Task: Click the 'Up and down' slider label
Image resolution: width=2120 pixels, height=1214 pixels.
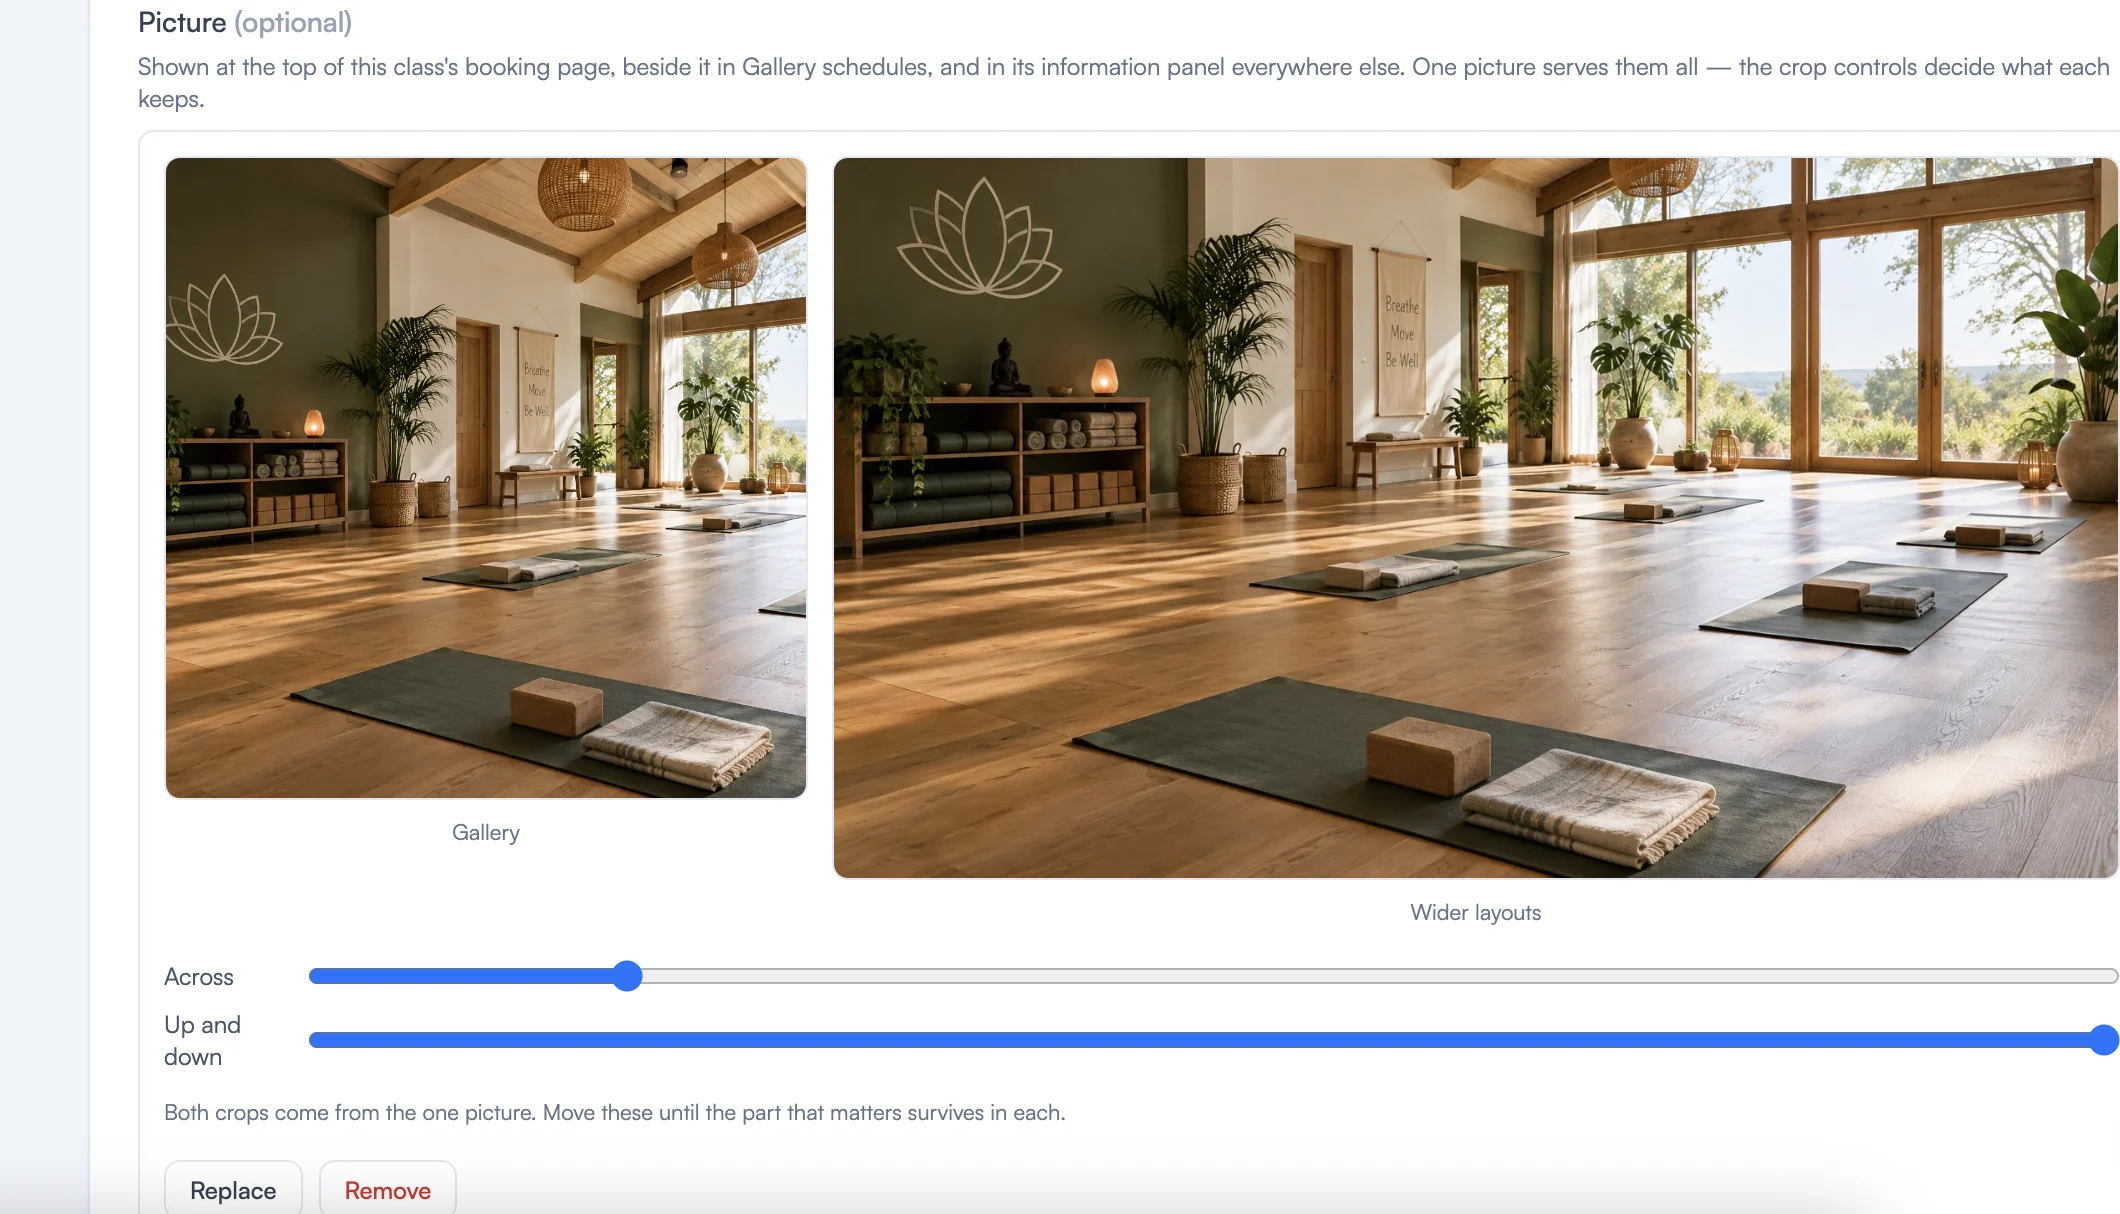Action: (203, 1041)
